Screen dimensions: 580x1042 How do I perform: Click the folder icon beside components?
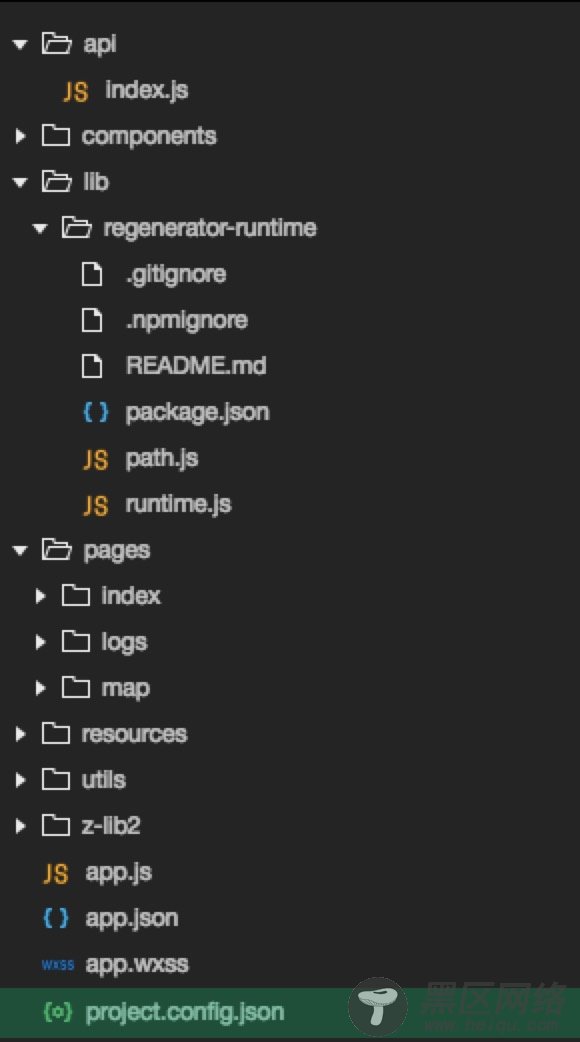pyautogui.click(x=56, y=136)
